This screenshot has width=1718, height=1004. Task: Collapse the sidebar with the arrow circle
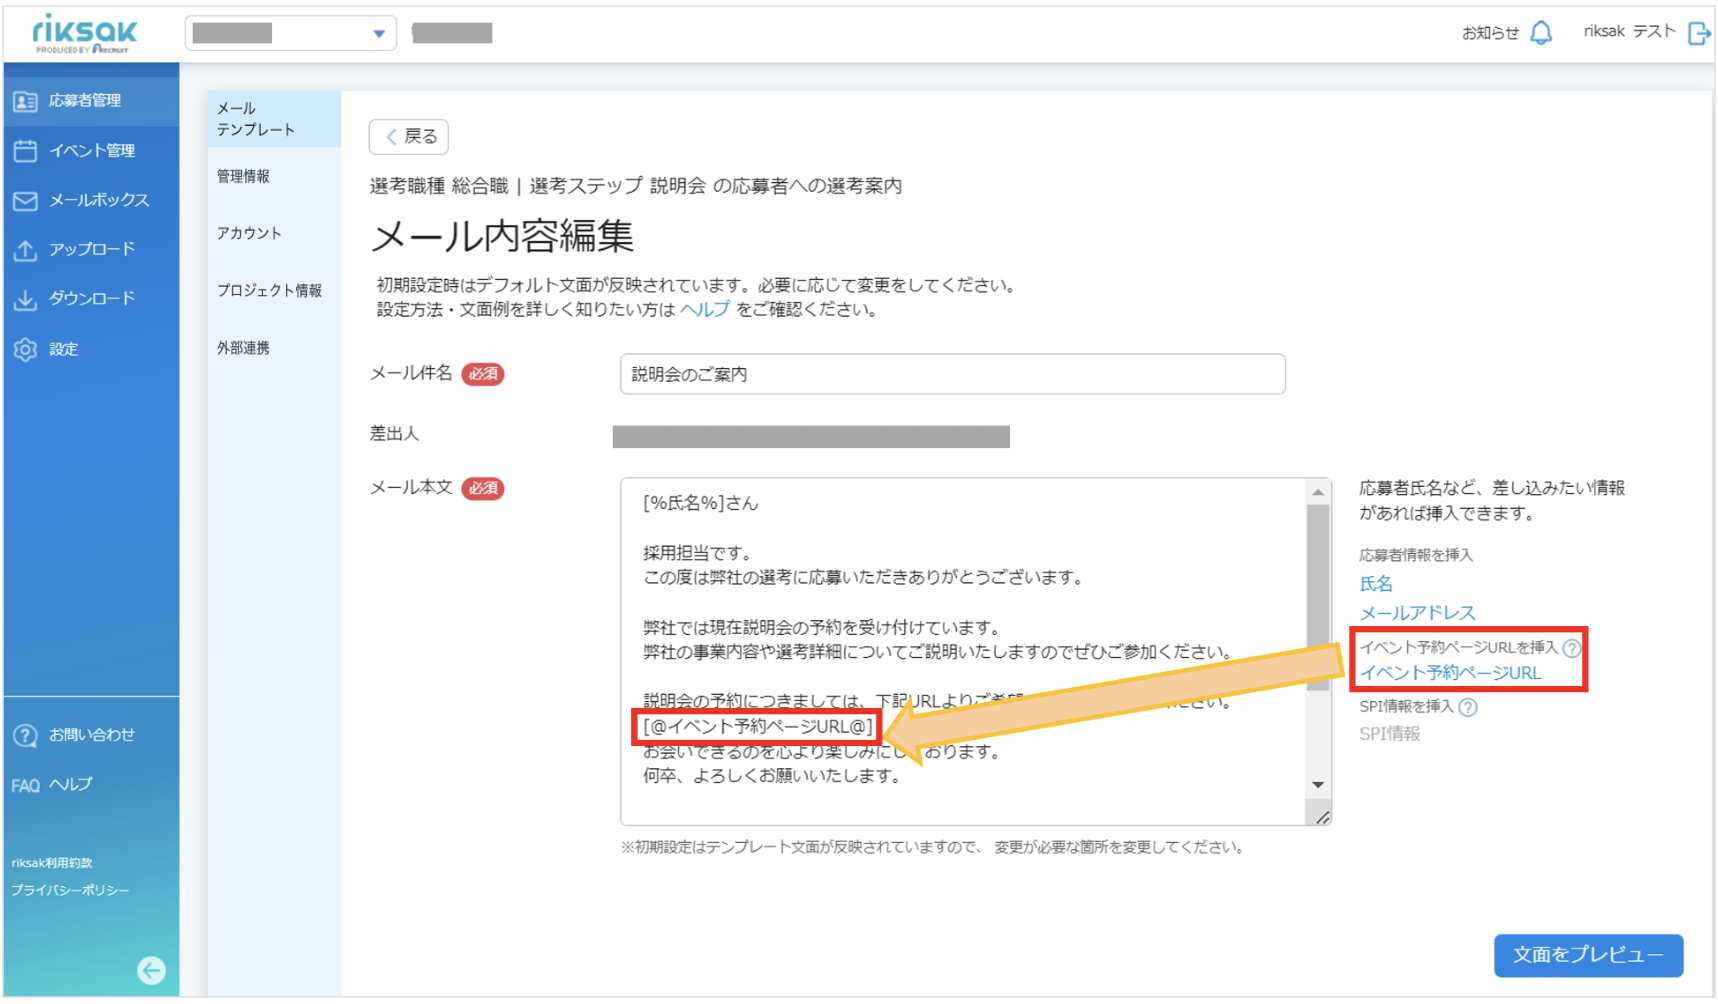[x=151, y=970]
